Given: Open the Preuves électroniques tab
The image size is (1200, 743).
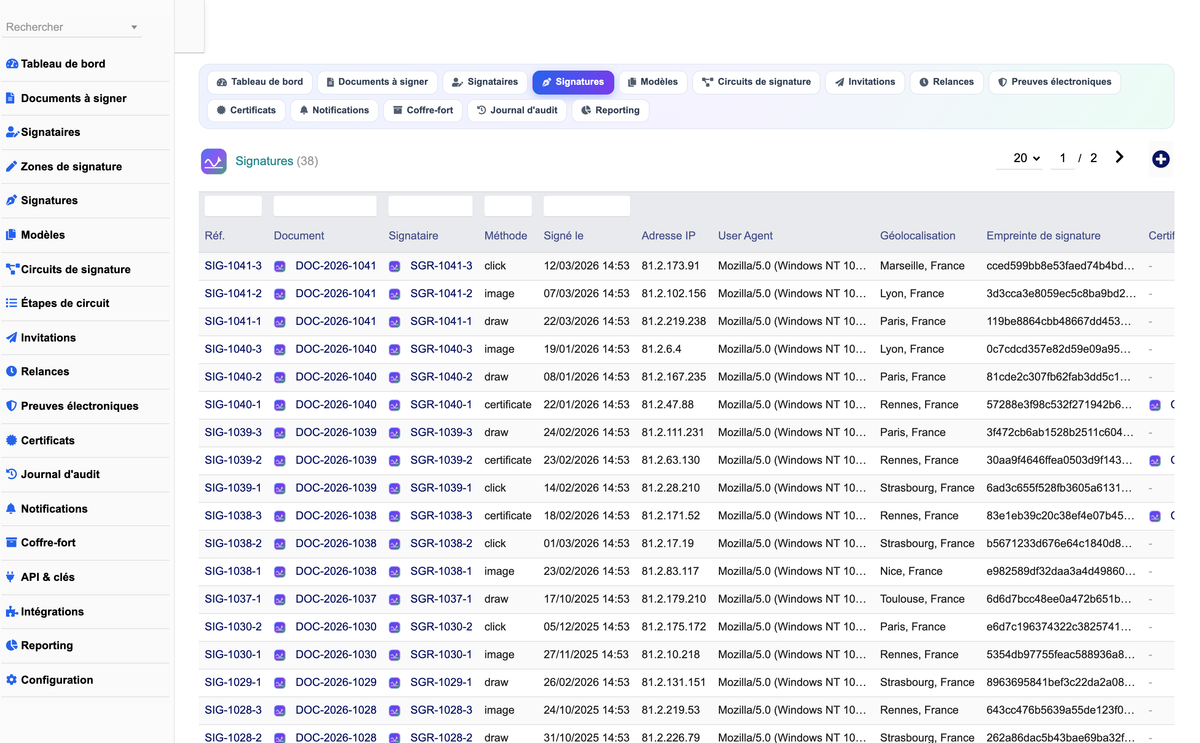Looking at the screenshot, I should click(x=1054, y=82).
